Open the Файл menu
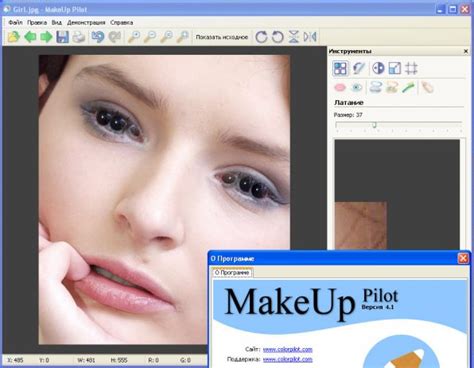 click(x=15, y=23)
